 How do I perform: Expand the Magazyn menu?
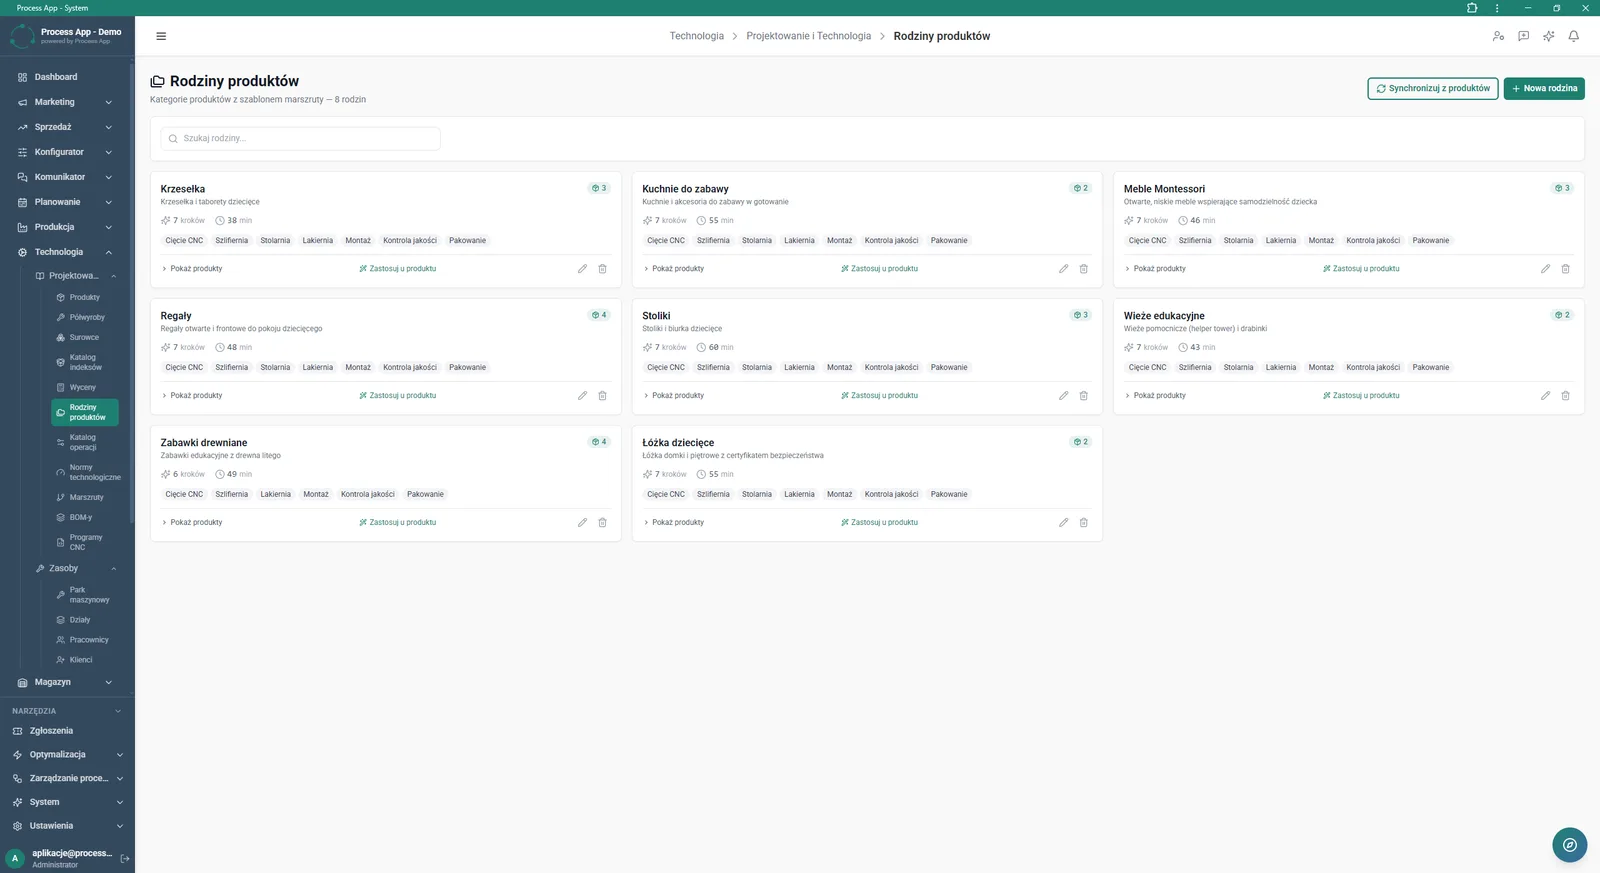[65, 682]
